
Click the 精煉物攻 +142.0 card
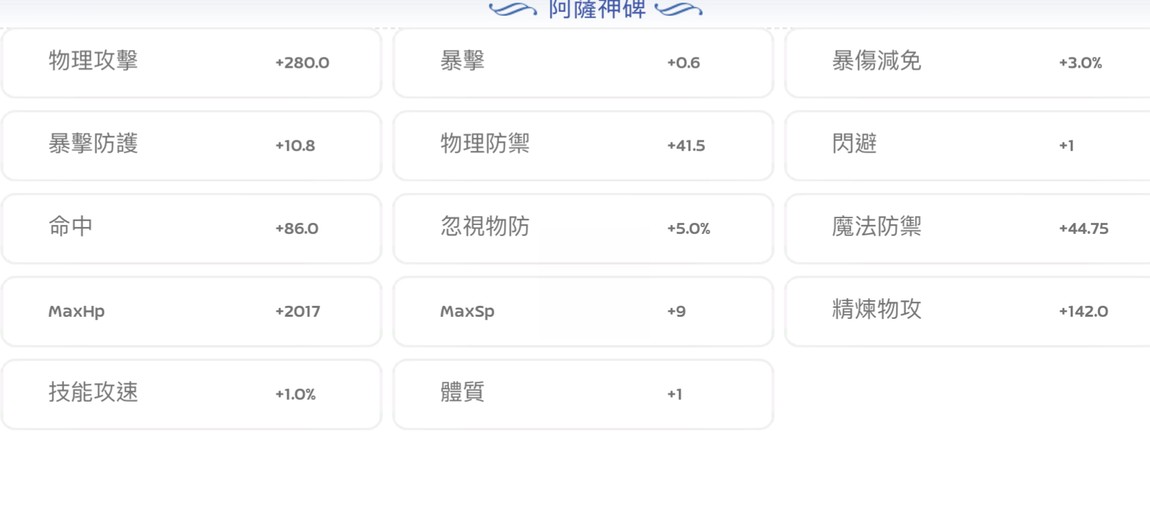click(x=968, y=311)
